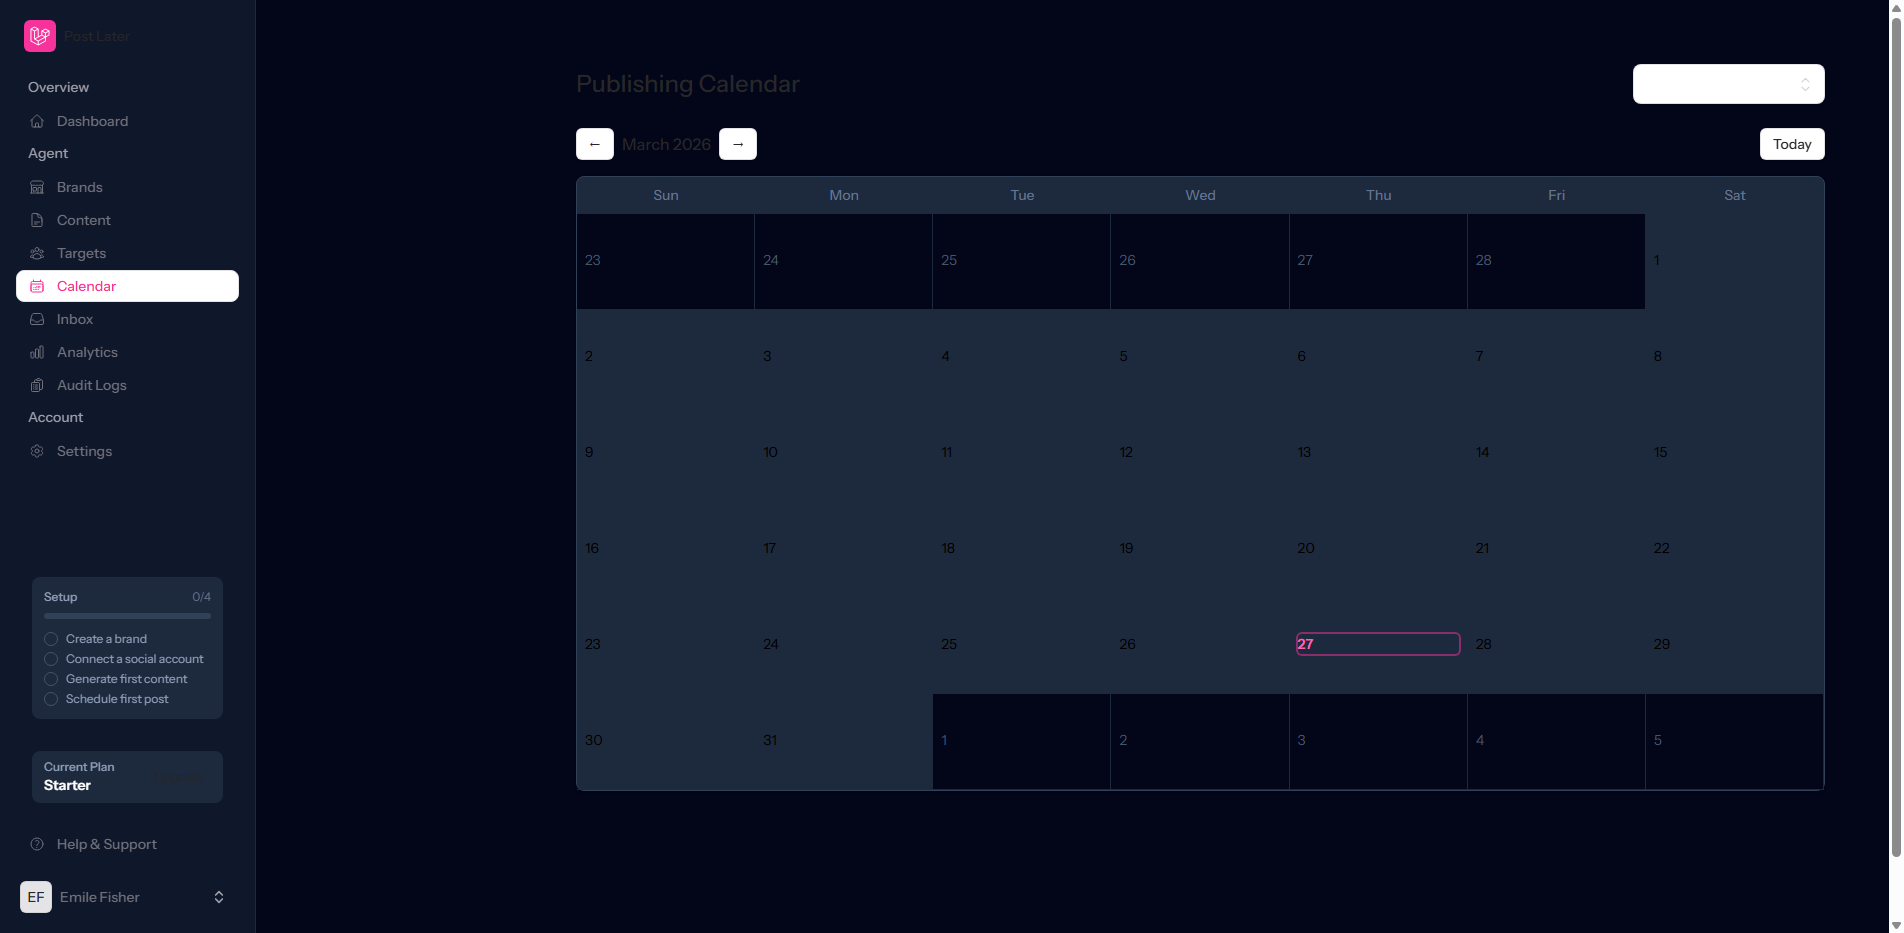1904x933 pixels.
Task: Open Analytics using the bar chart icon
Action: pos(36,352)
